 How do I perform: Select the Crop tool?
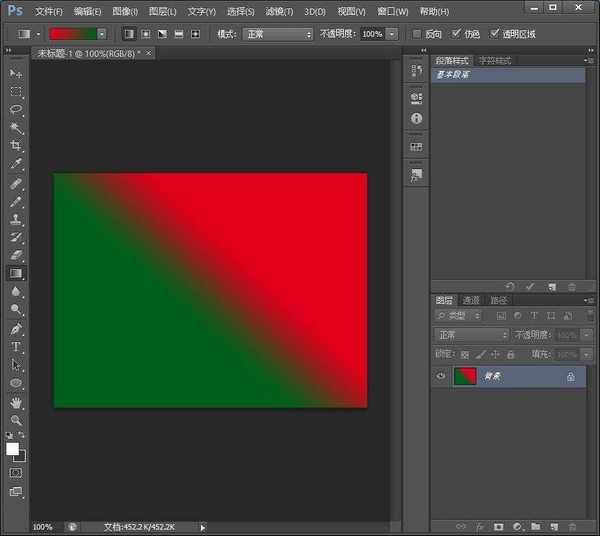[x=16, y=146]
